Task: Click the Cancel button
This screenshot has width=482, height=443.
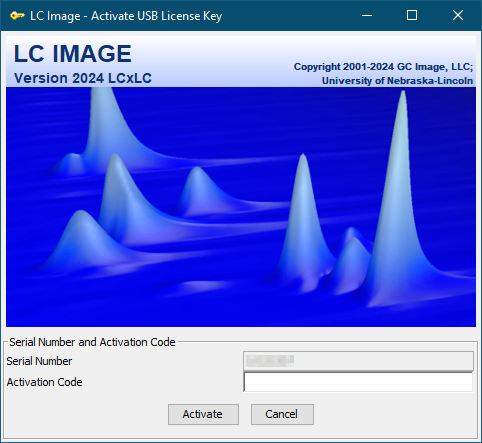Action: 282,414
